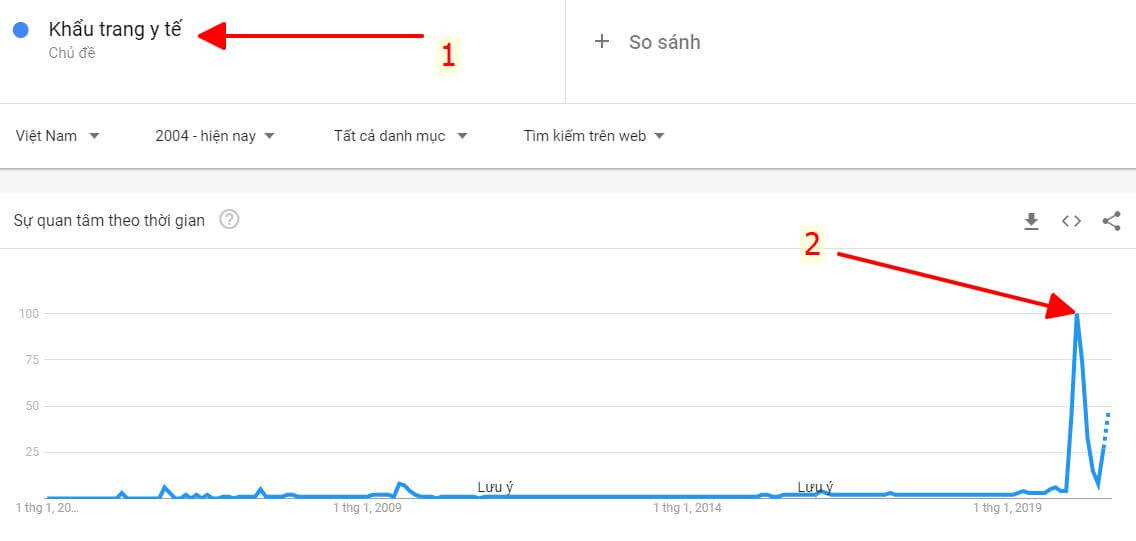Share the interest over time chart

(x=1111, y=221)
